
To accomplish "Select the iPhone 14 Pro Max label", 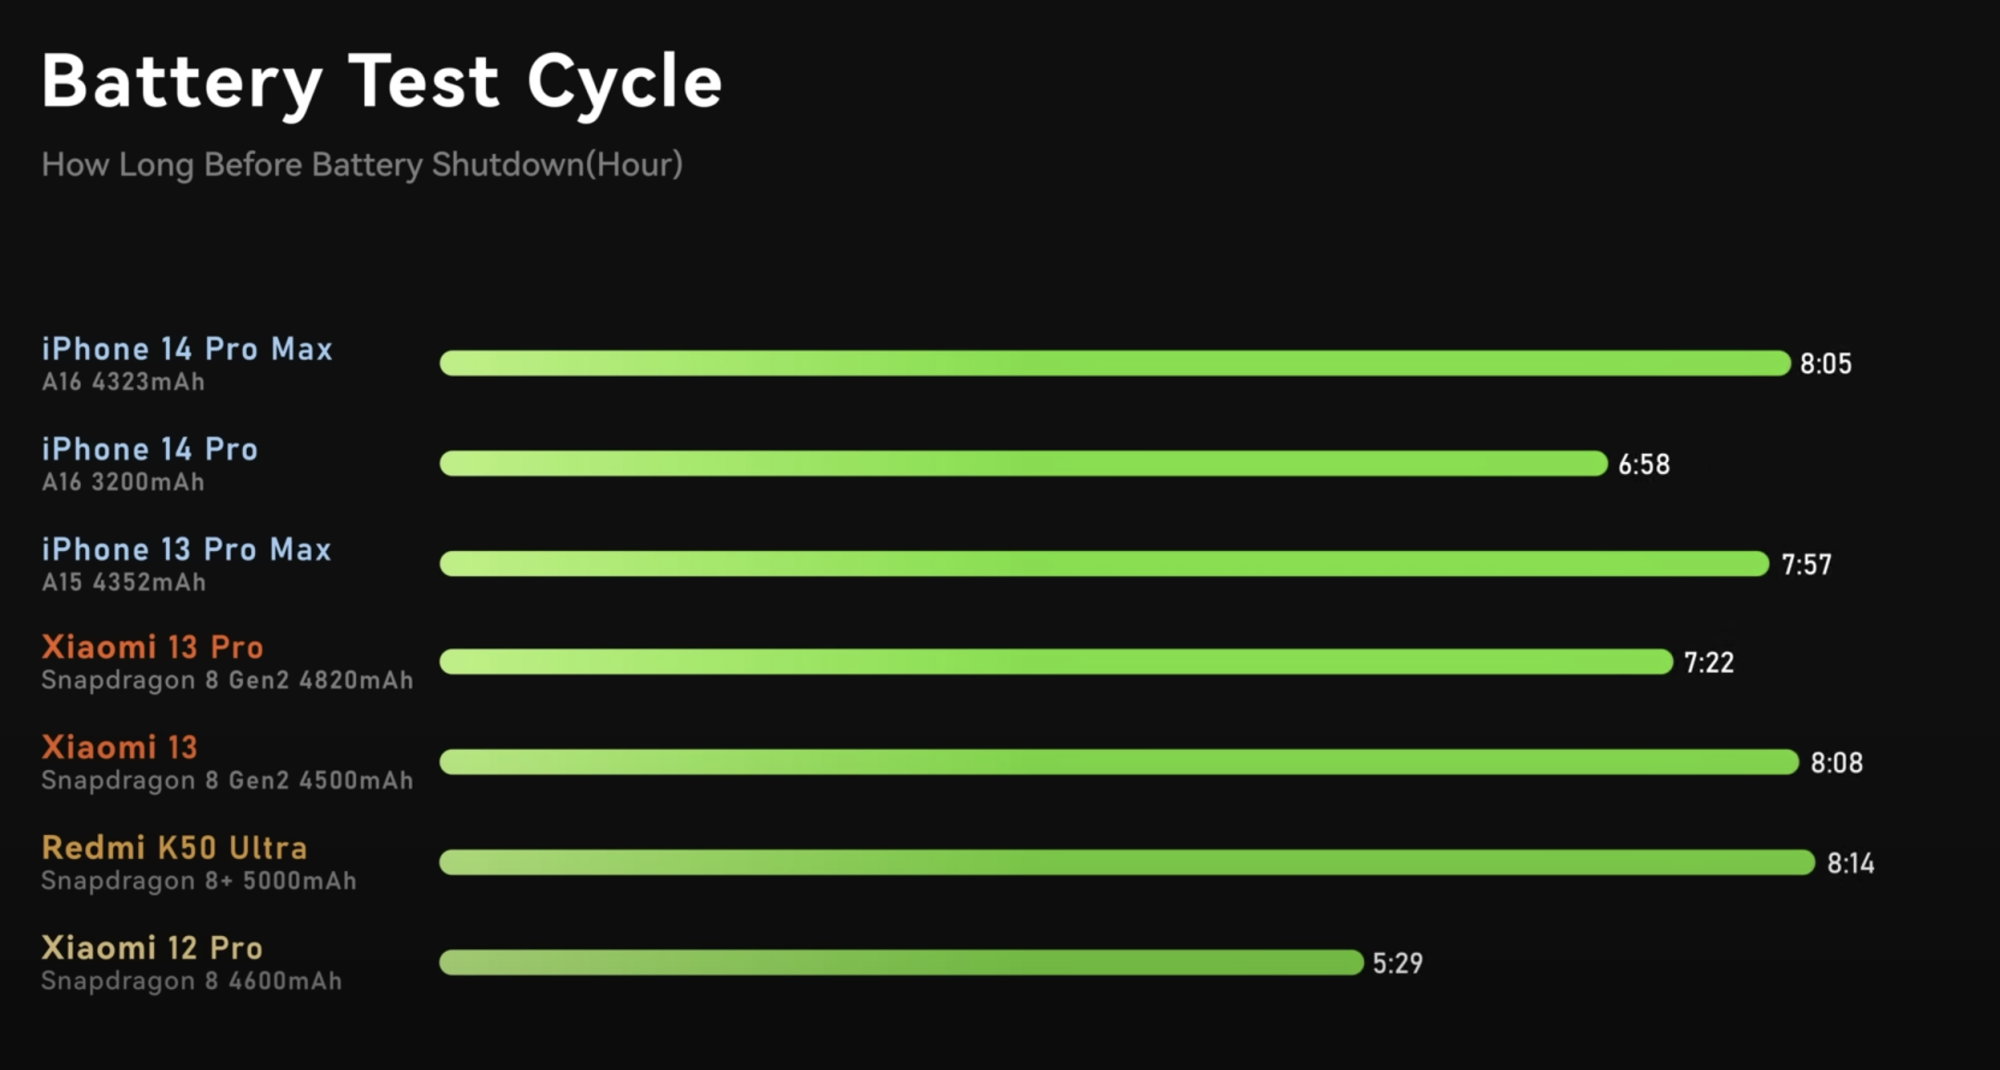I will [187, 349].
